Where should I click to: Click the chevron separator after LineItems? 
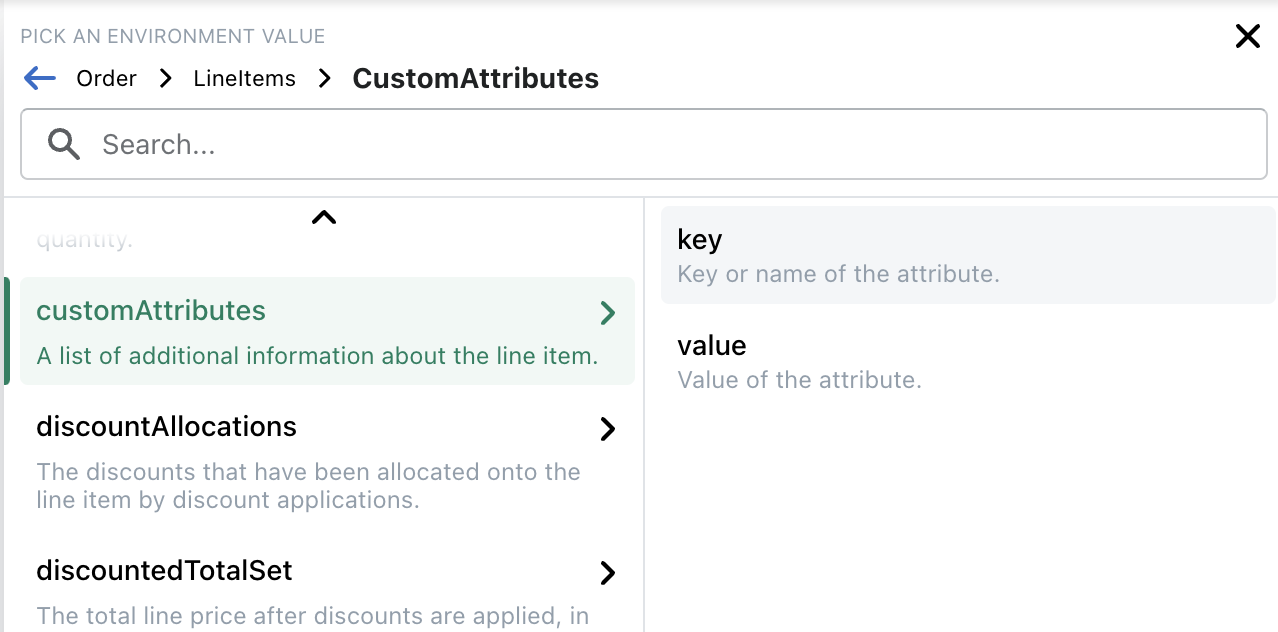coord(324,79)
